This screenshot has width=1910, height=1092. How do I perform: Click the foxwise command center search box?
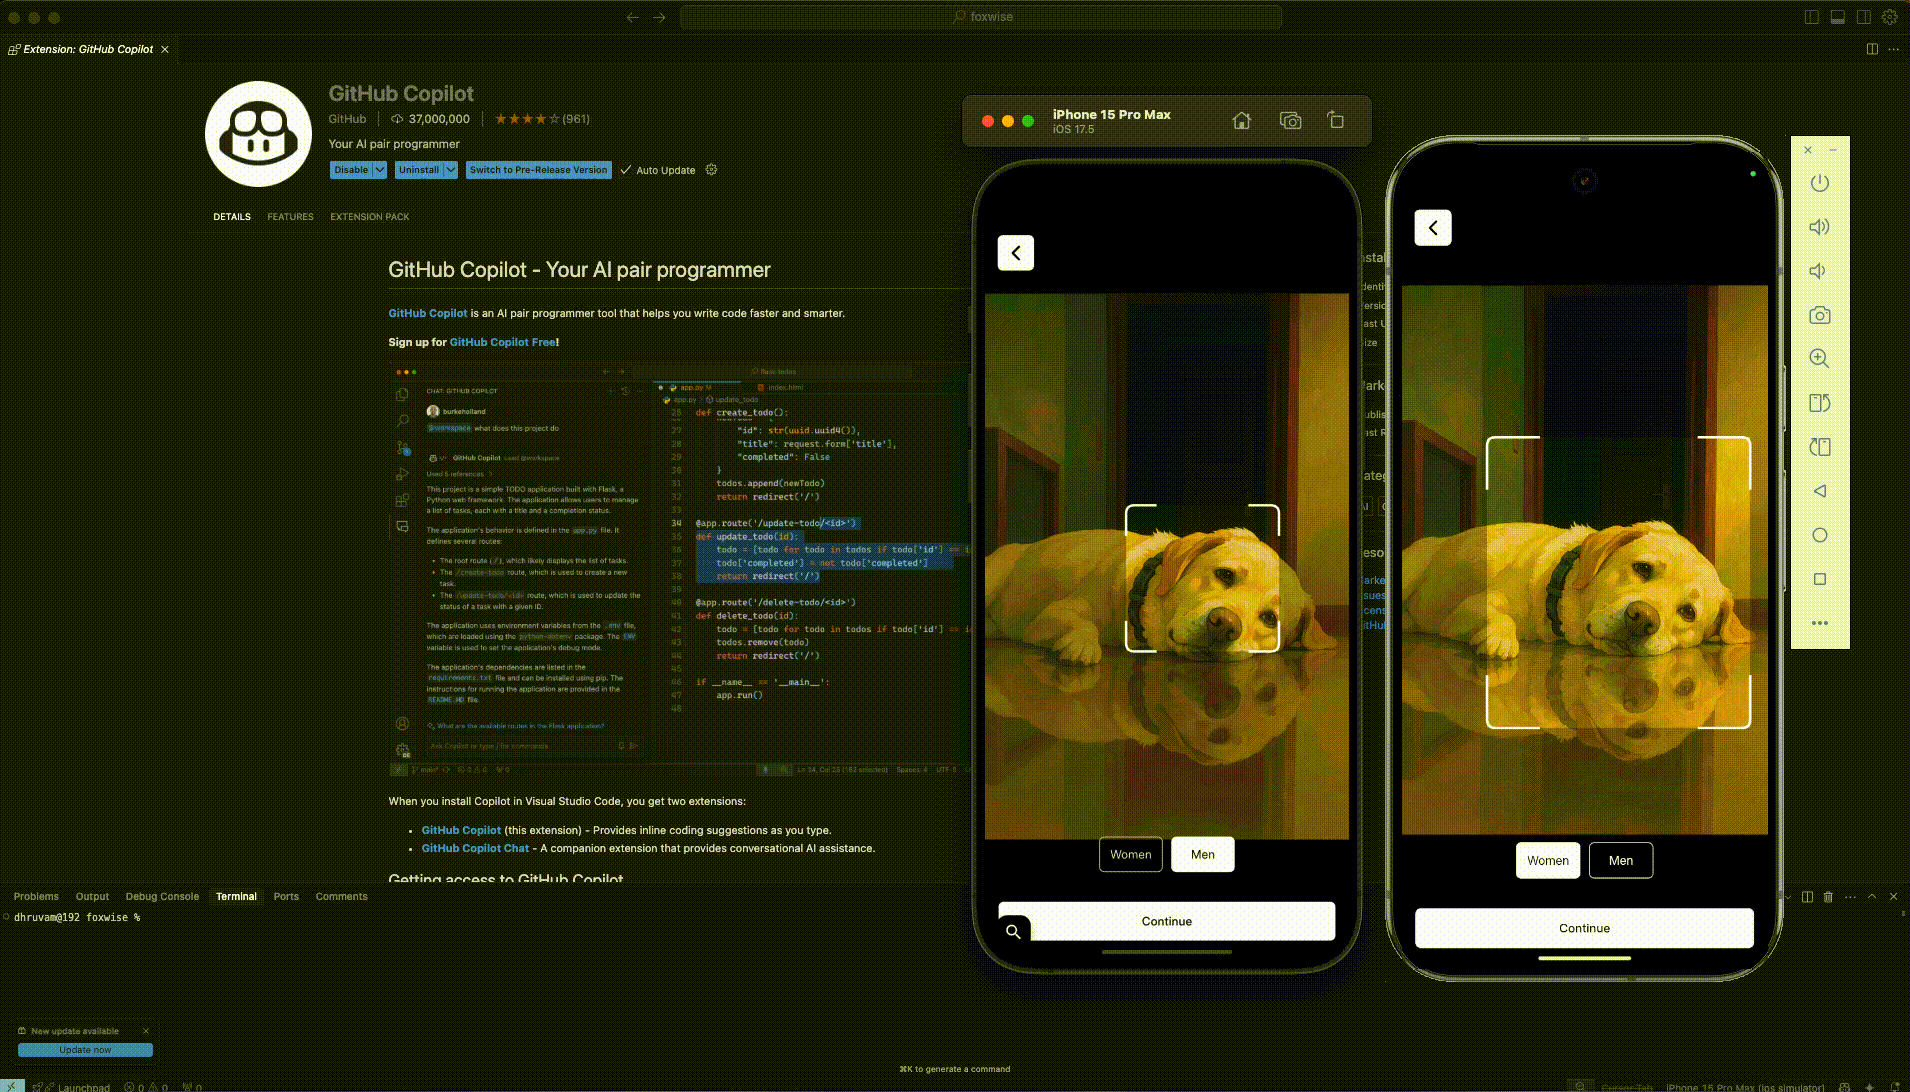click(981, 17)
